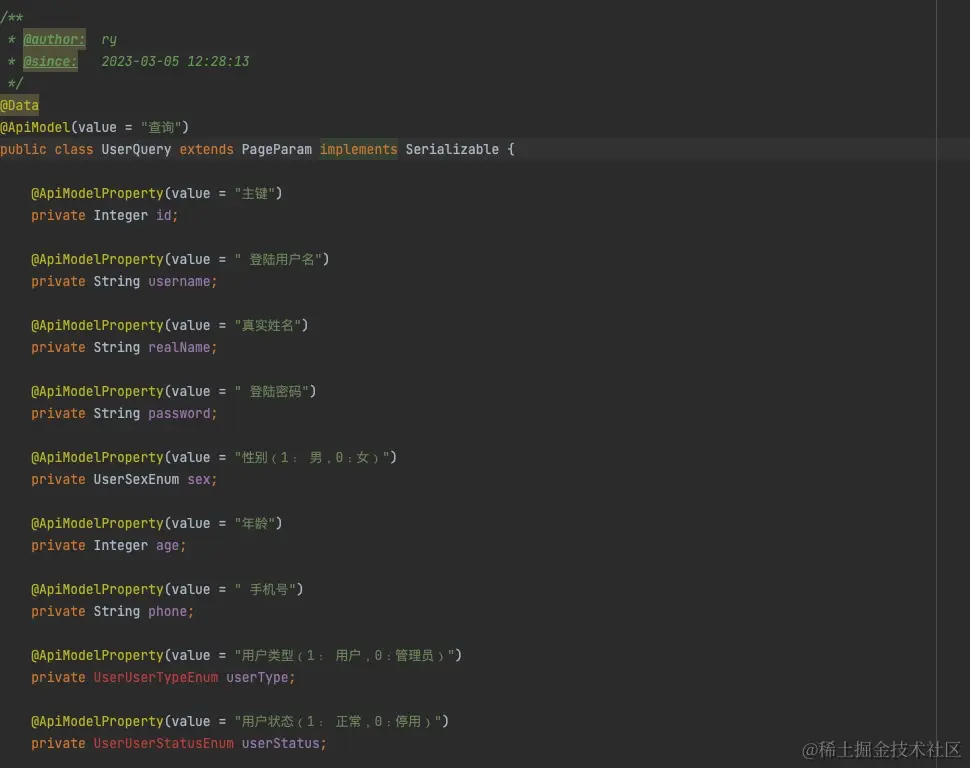Image resolution: width=970 pixels, height=768 pixels.
Task: Click the red UserUserTypeEnum type name
Action: [x=156, y=678]
